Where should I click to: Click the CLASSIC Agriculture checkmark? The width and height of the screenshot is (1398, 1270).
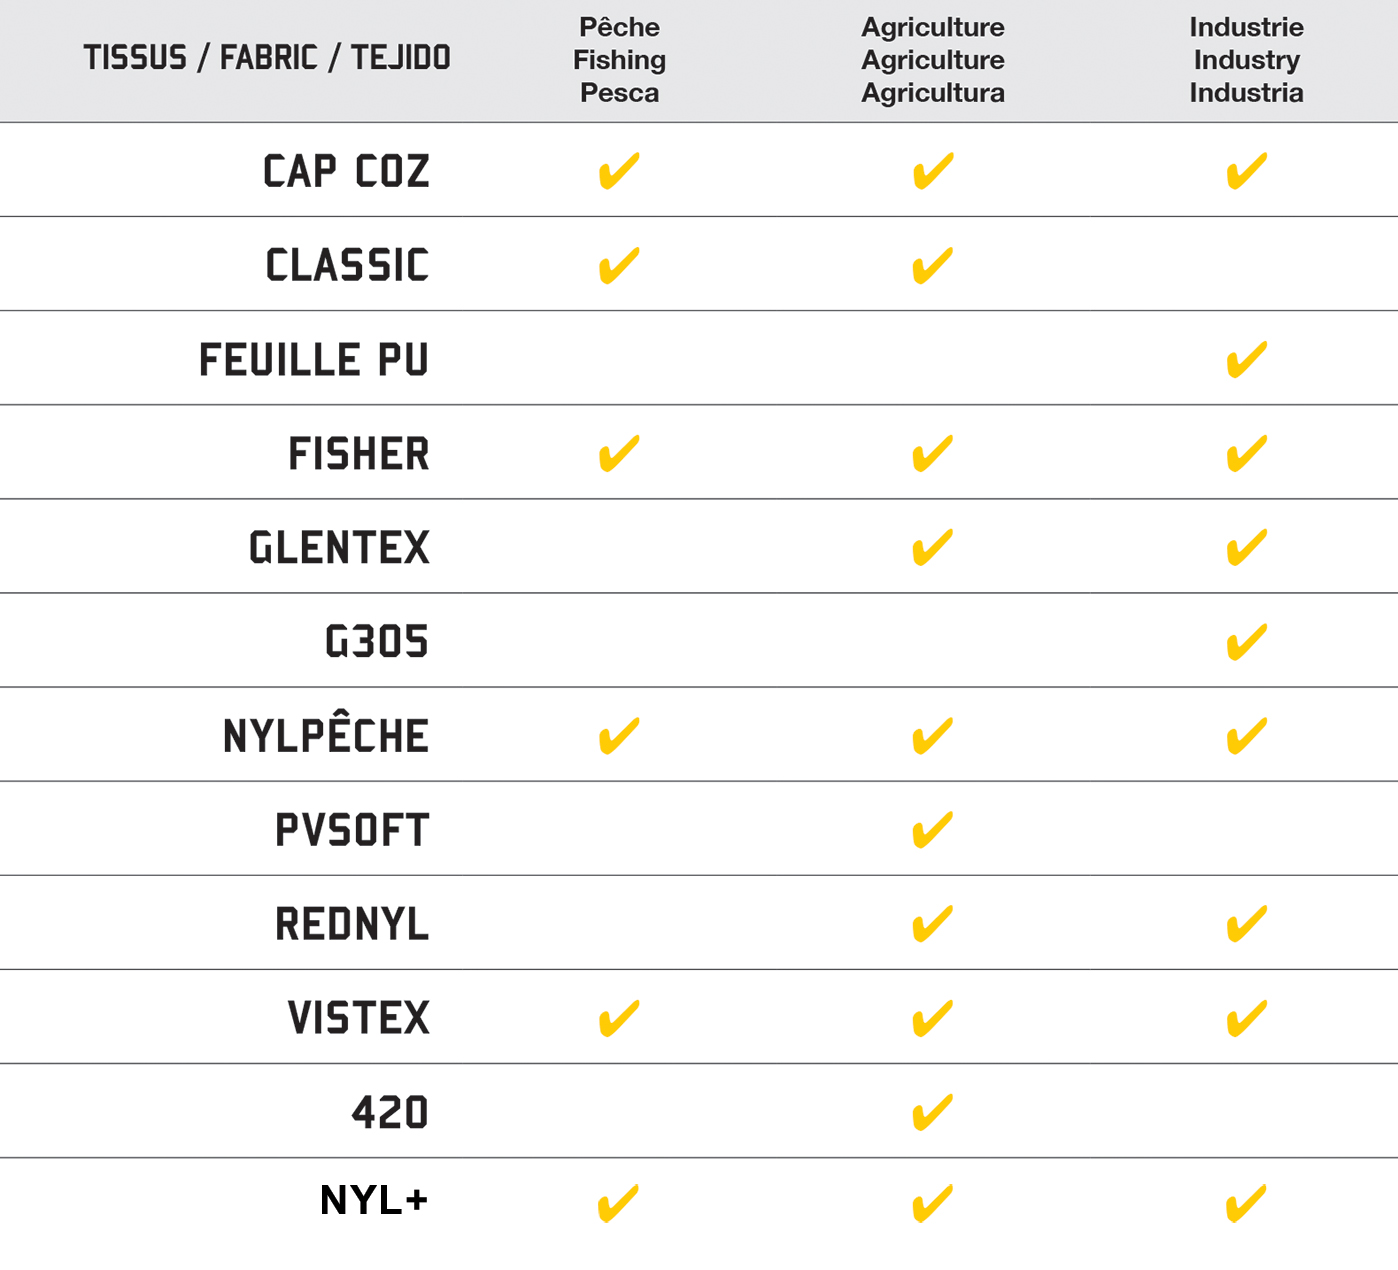point(932,265)
